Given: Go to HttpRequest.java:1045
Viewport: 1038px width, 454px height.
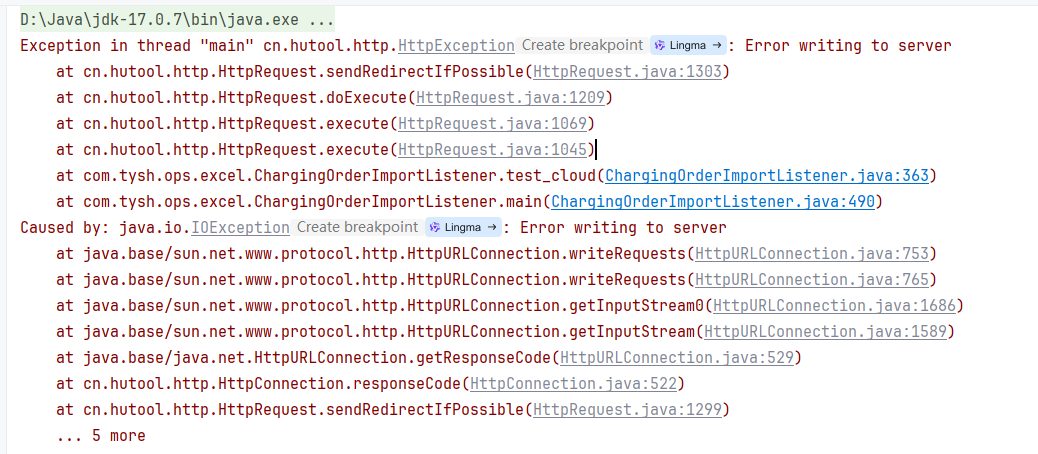Looking at the screenshot, I should point(495,149).
